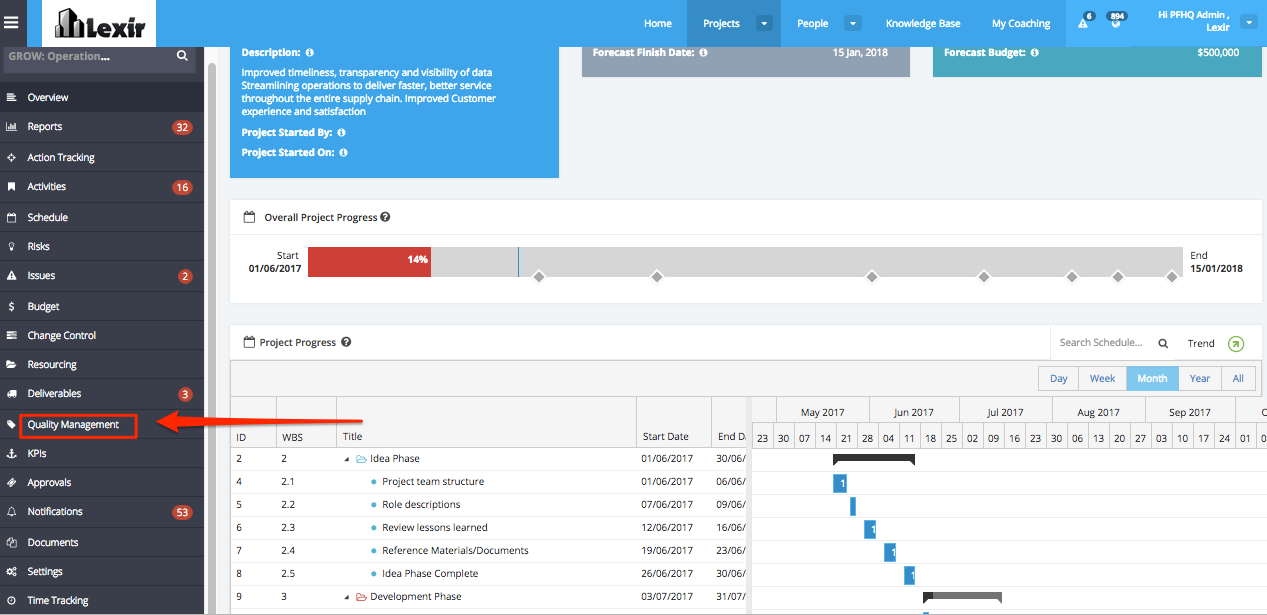This screenshot has width=1267, height=615.
Task: Click the Reports chart icon in sidebar
Action: click(11, 127)
